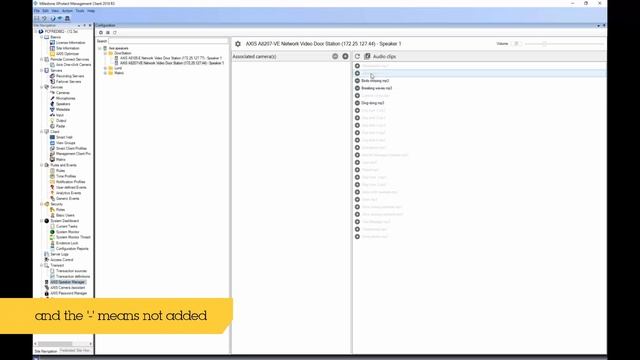
Task: Open the Tools menu
Action: point(80,11)
